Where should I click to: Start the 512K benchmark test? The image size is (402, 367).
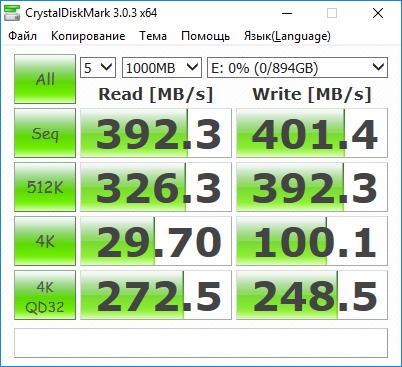[45, 187]
